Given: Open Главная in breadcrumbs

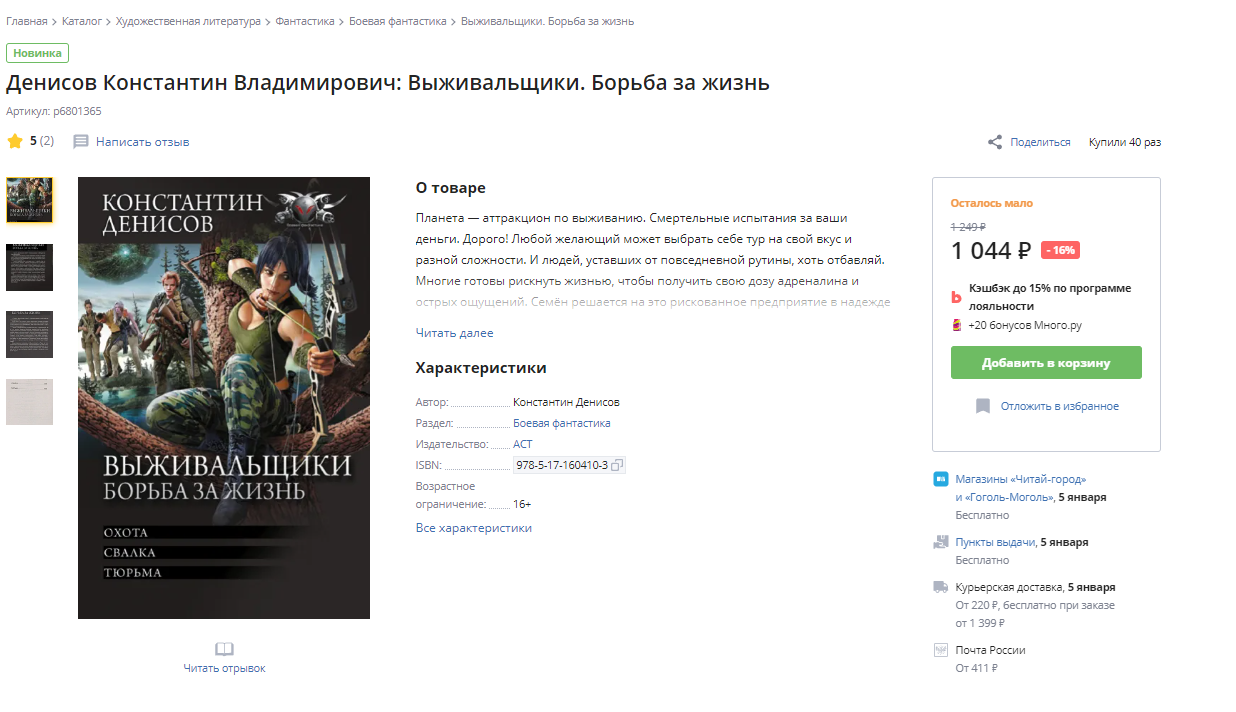Looking at the screenshot, I should [x=26, y=21].
